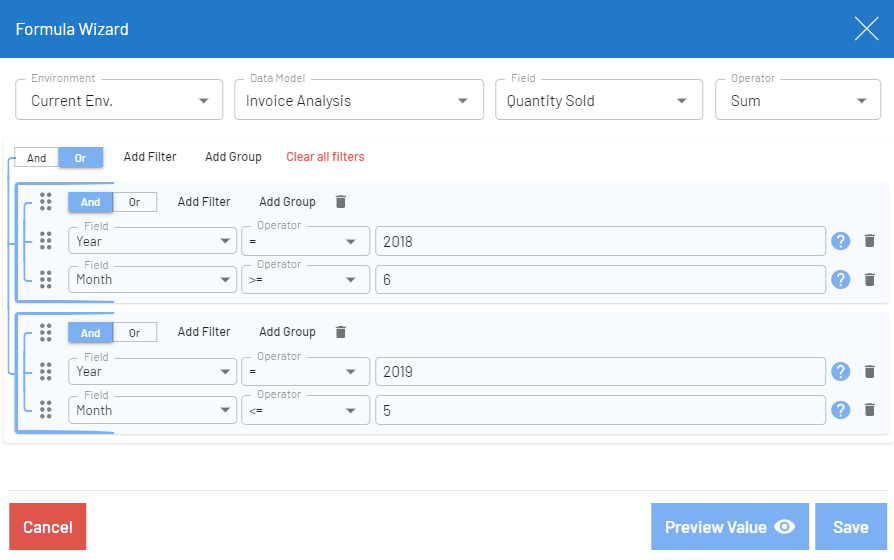Choose a different field than Quantity Sold
This screenshot has height=560, width=894.
[597, 101]
